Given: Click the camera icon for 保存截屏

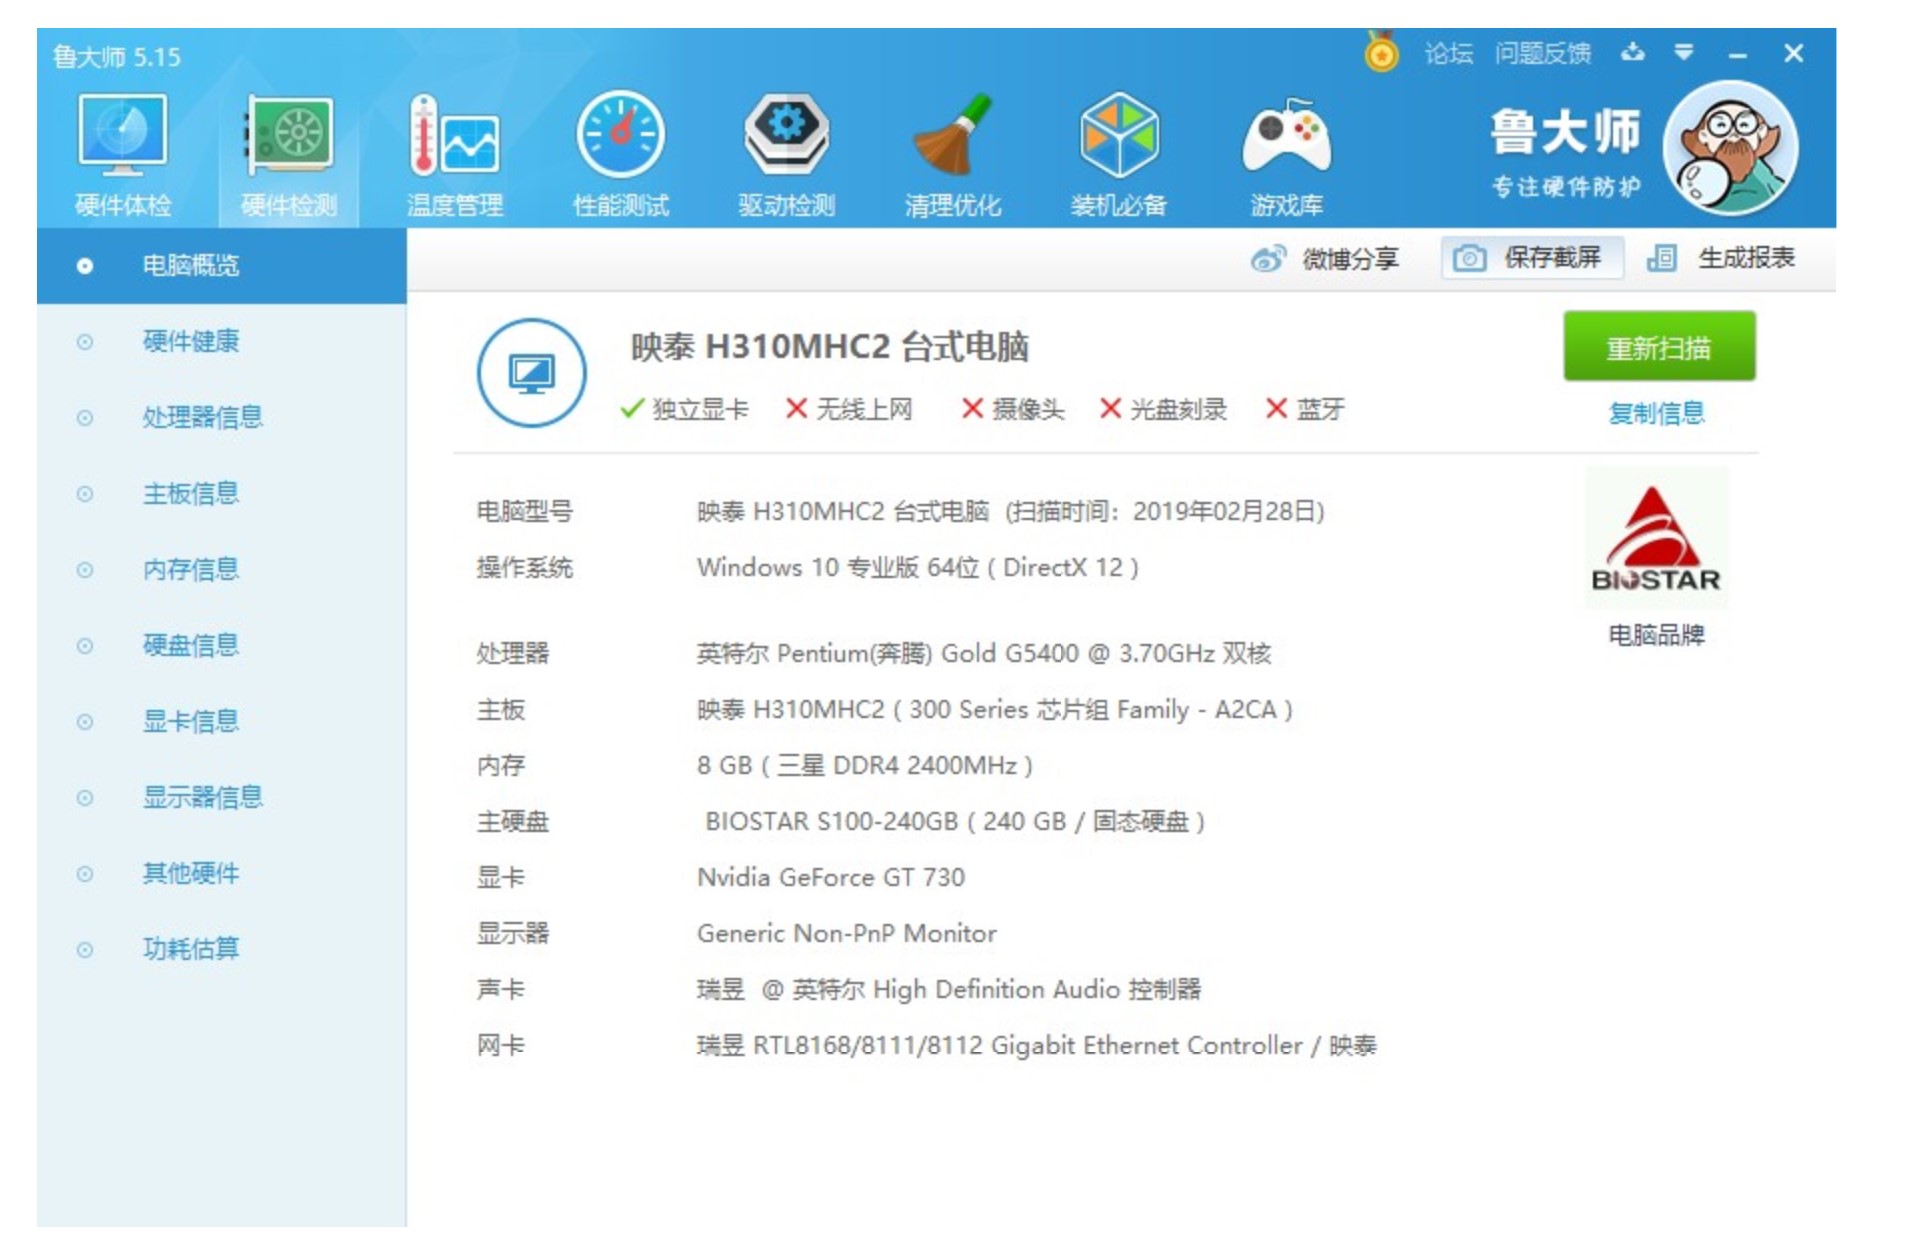Looking at the screenshot, I should click(1469, 258).
